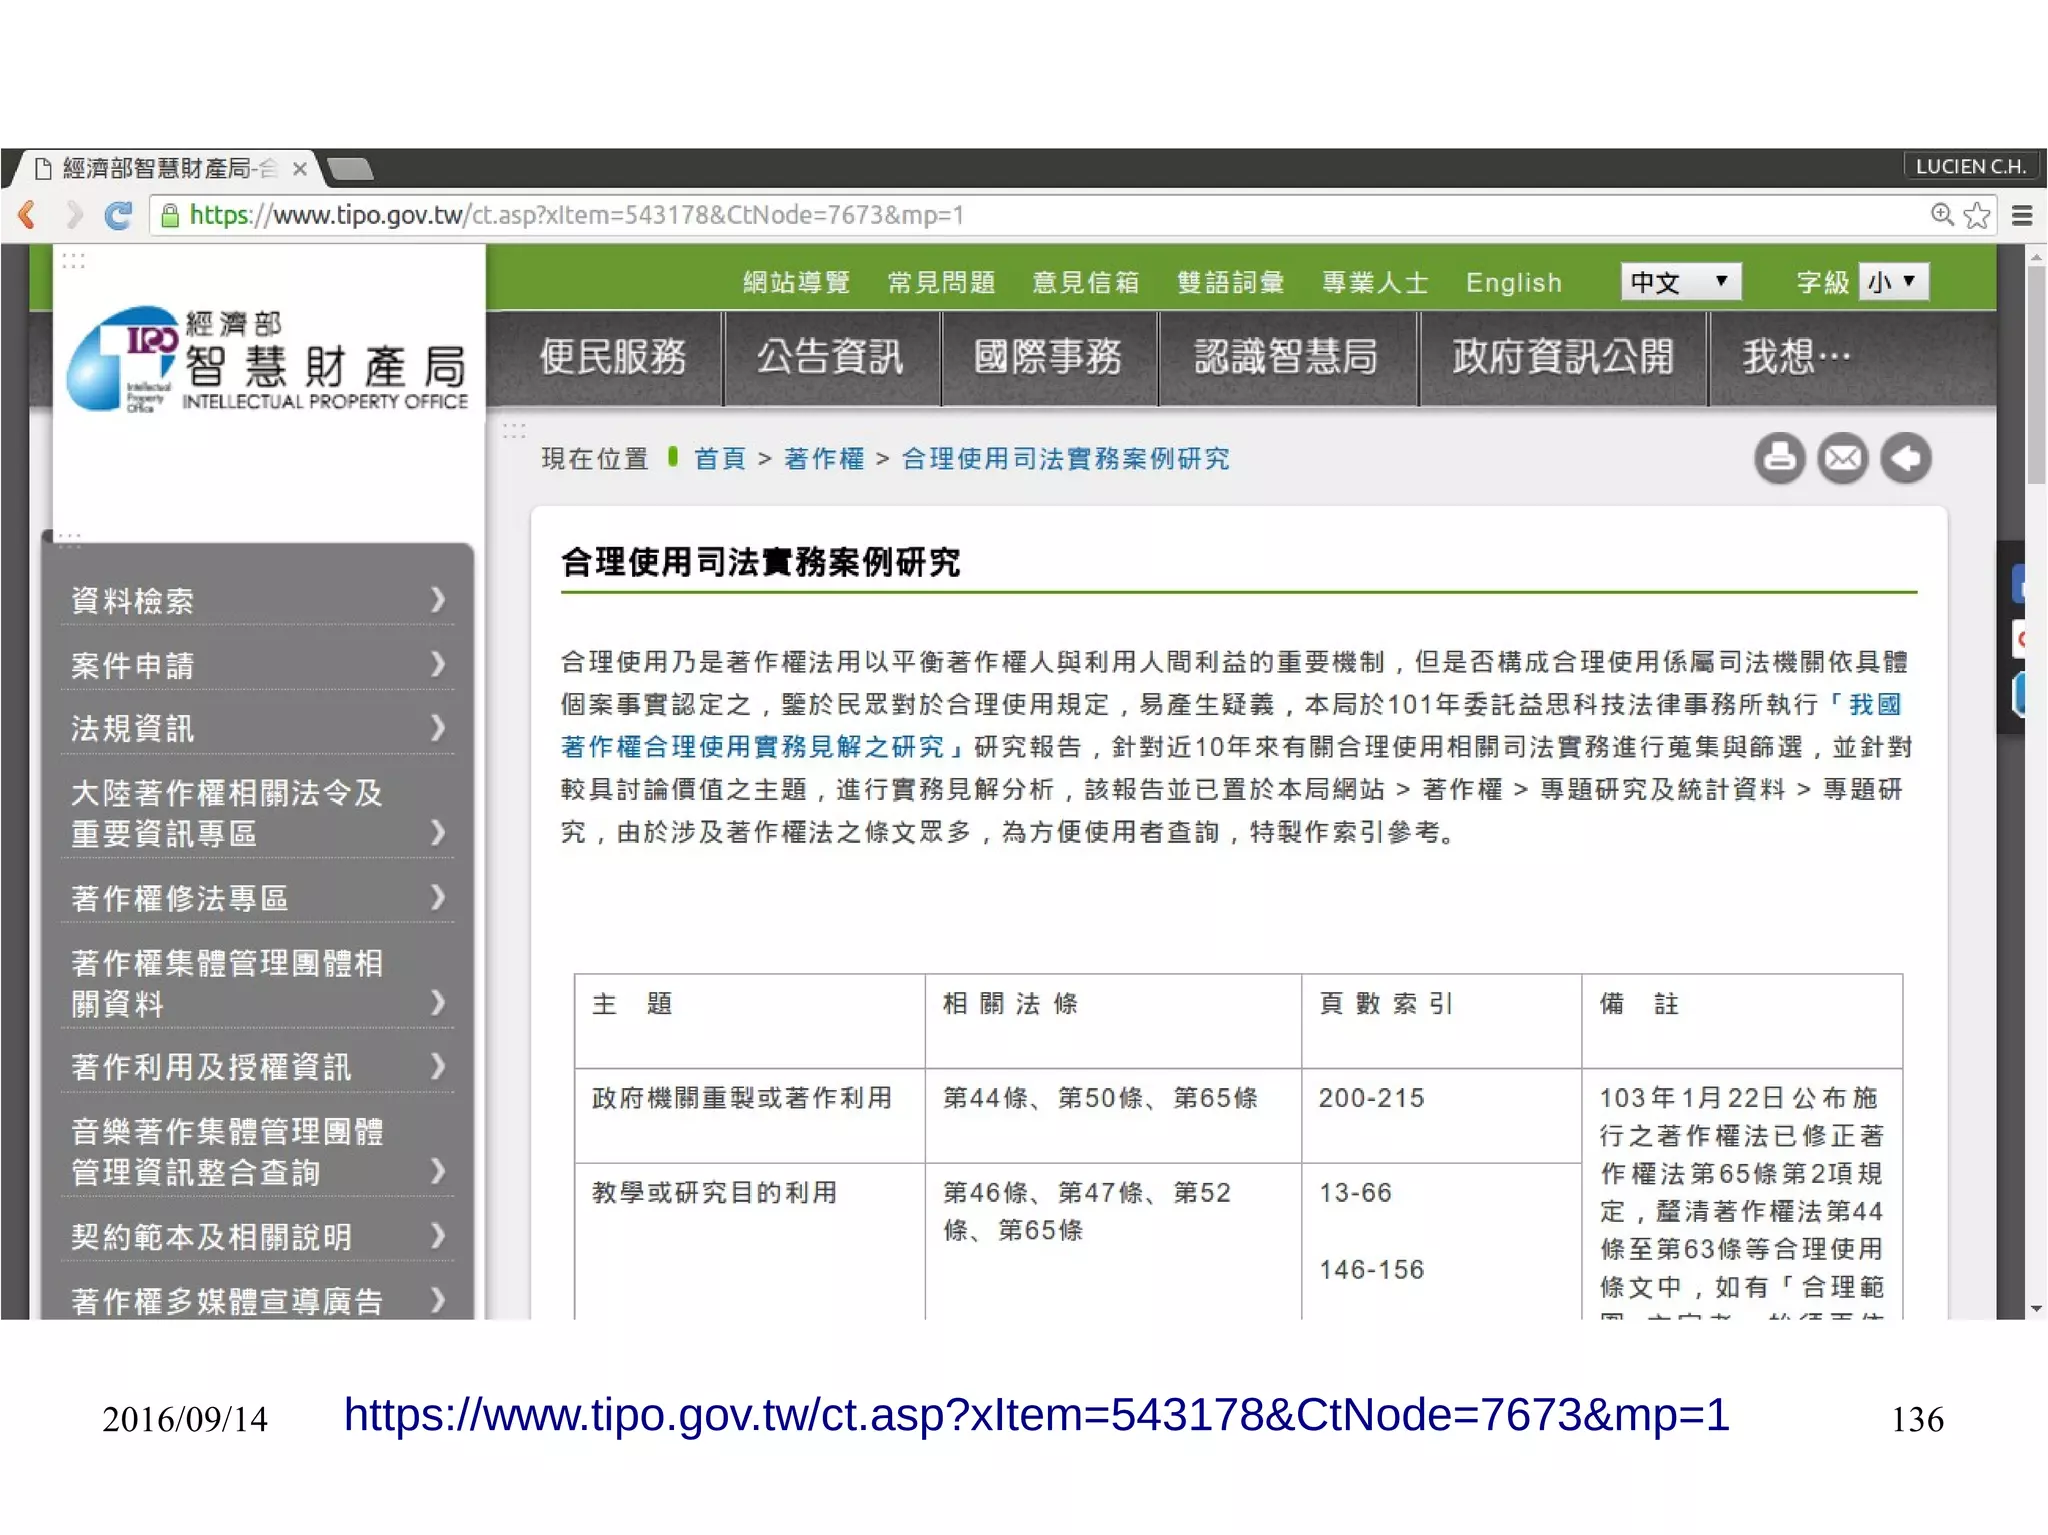Reload the page with the refresh icon
Viewport: 2048px width, 1535px height.
coord(118,215)
